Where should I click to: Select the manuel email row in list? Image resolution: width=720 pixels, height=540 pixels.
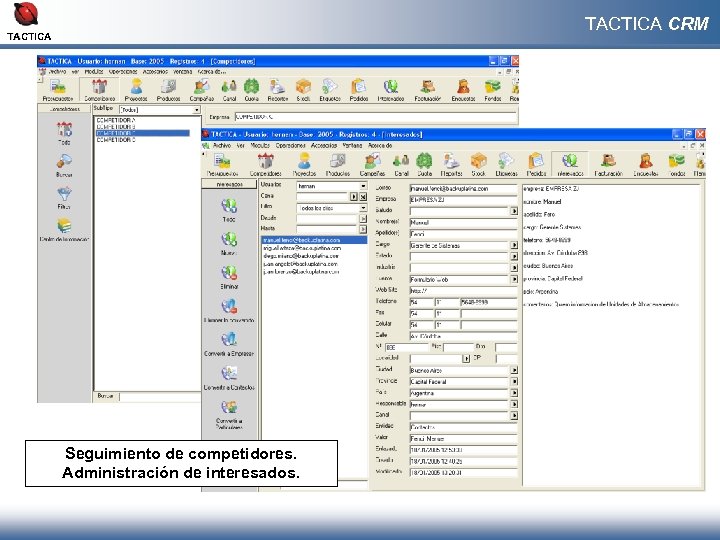(314, 240)
